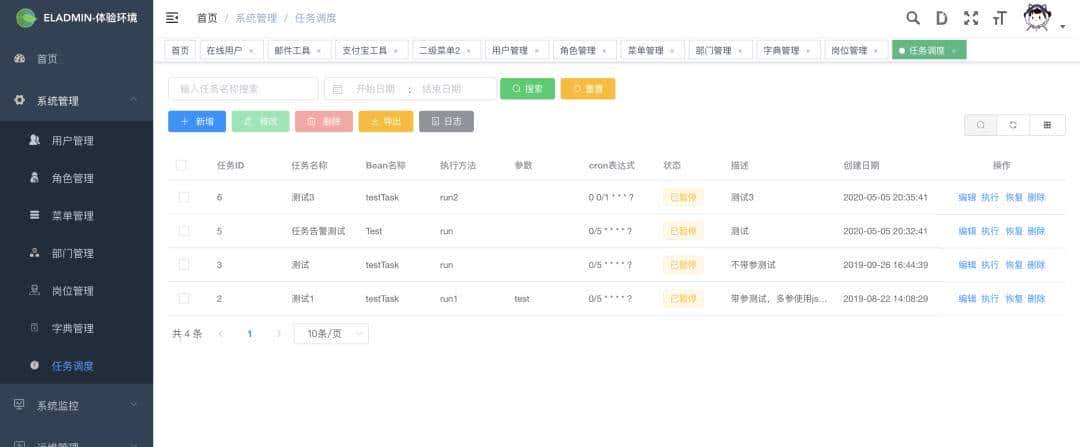Collapse the 系统管理 sidebar menu arrow
Screen dimensions: 1080x447
(x=134, y=101)
